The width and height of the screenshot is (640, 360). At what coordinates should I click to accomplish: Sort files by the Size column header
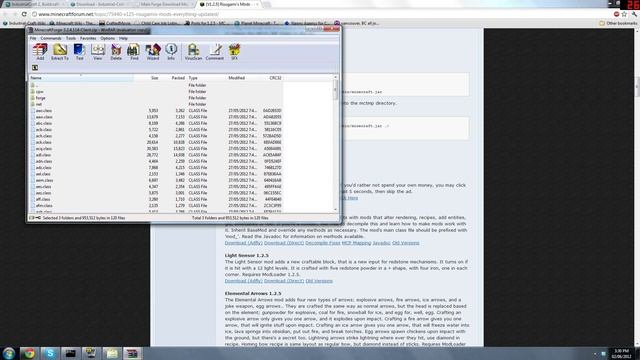click(x=146, y=78)
